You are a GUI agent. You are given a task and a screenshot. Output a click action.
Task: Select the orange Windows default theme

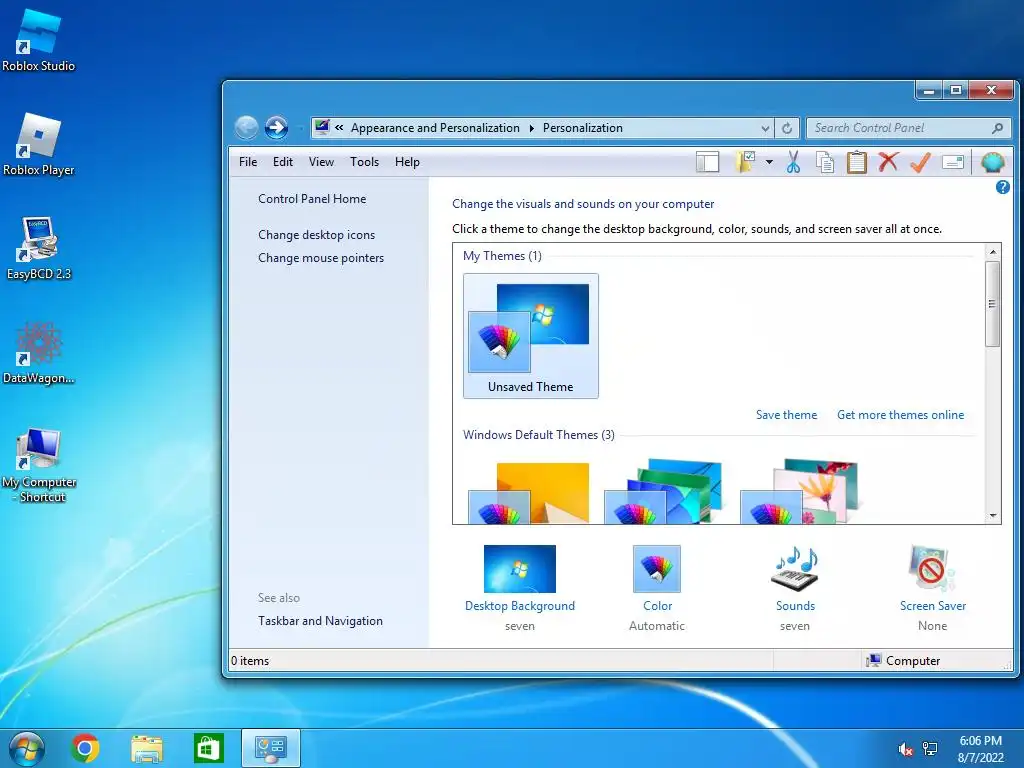coord(529,492)
